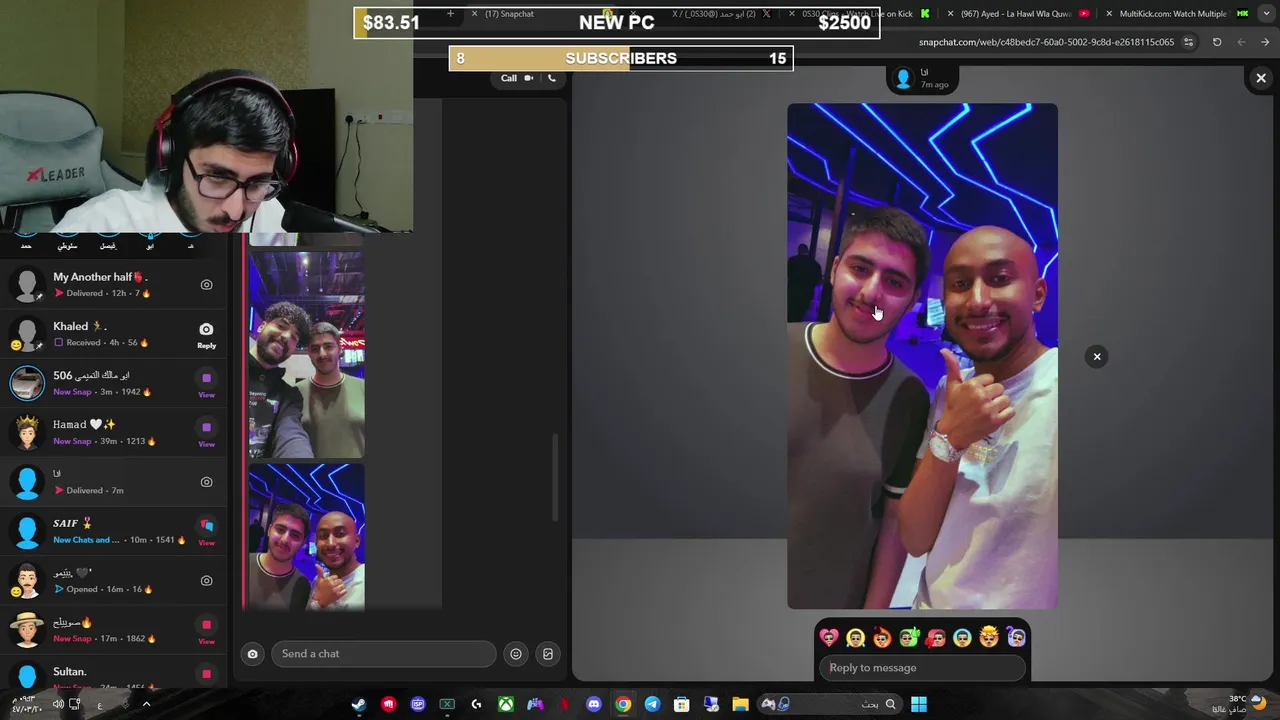This screenshot has width=1280, height=720.
Task: React with the sixth Bitmoji reaction
Action: click(x=962, y=637)
